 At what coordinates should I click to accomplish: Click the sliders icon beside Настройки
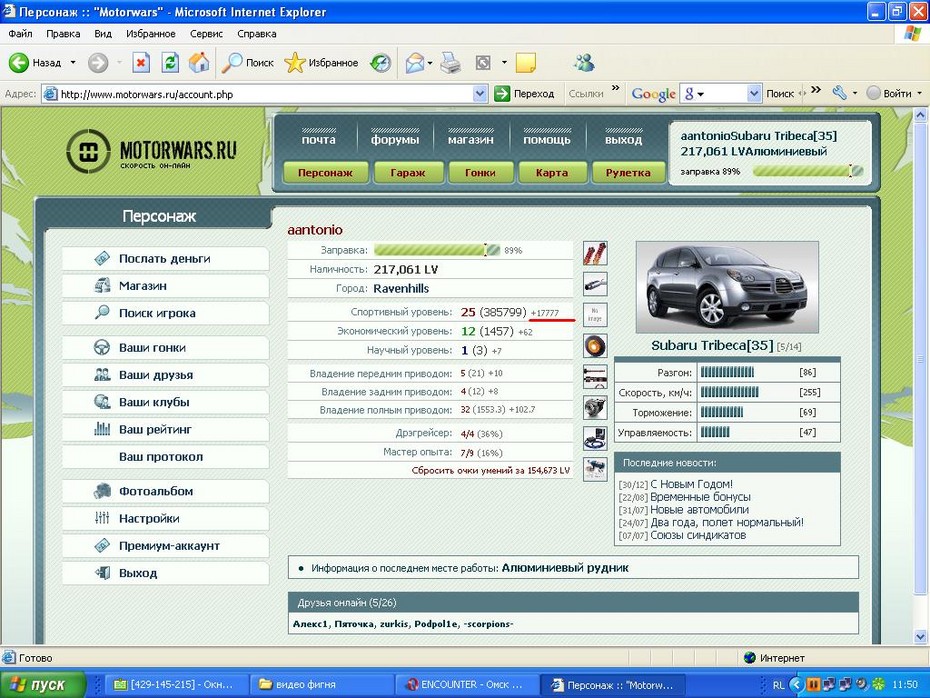[x=102, y=518]
